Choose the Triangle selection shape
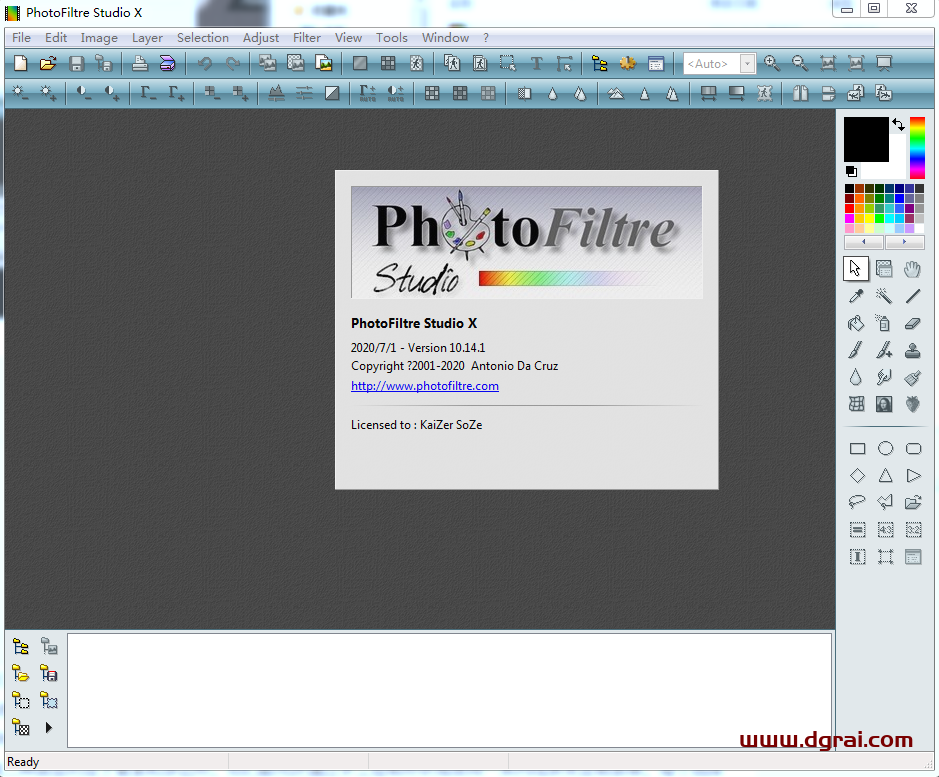 click(885, 476)
